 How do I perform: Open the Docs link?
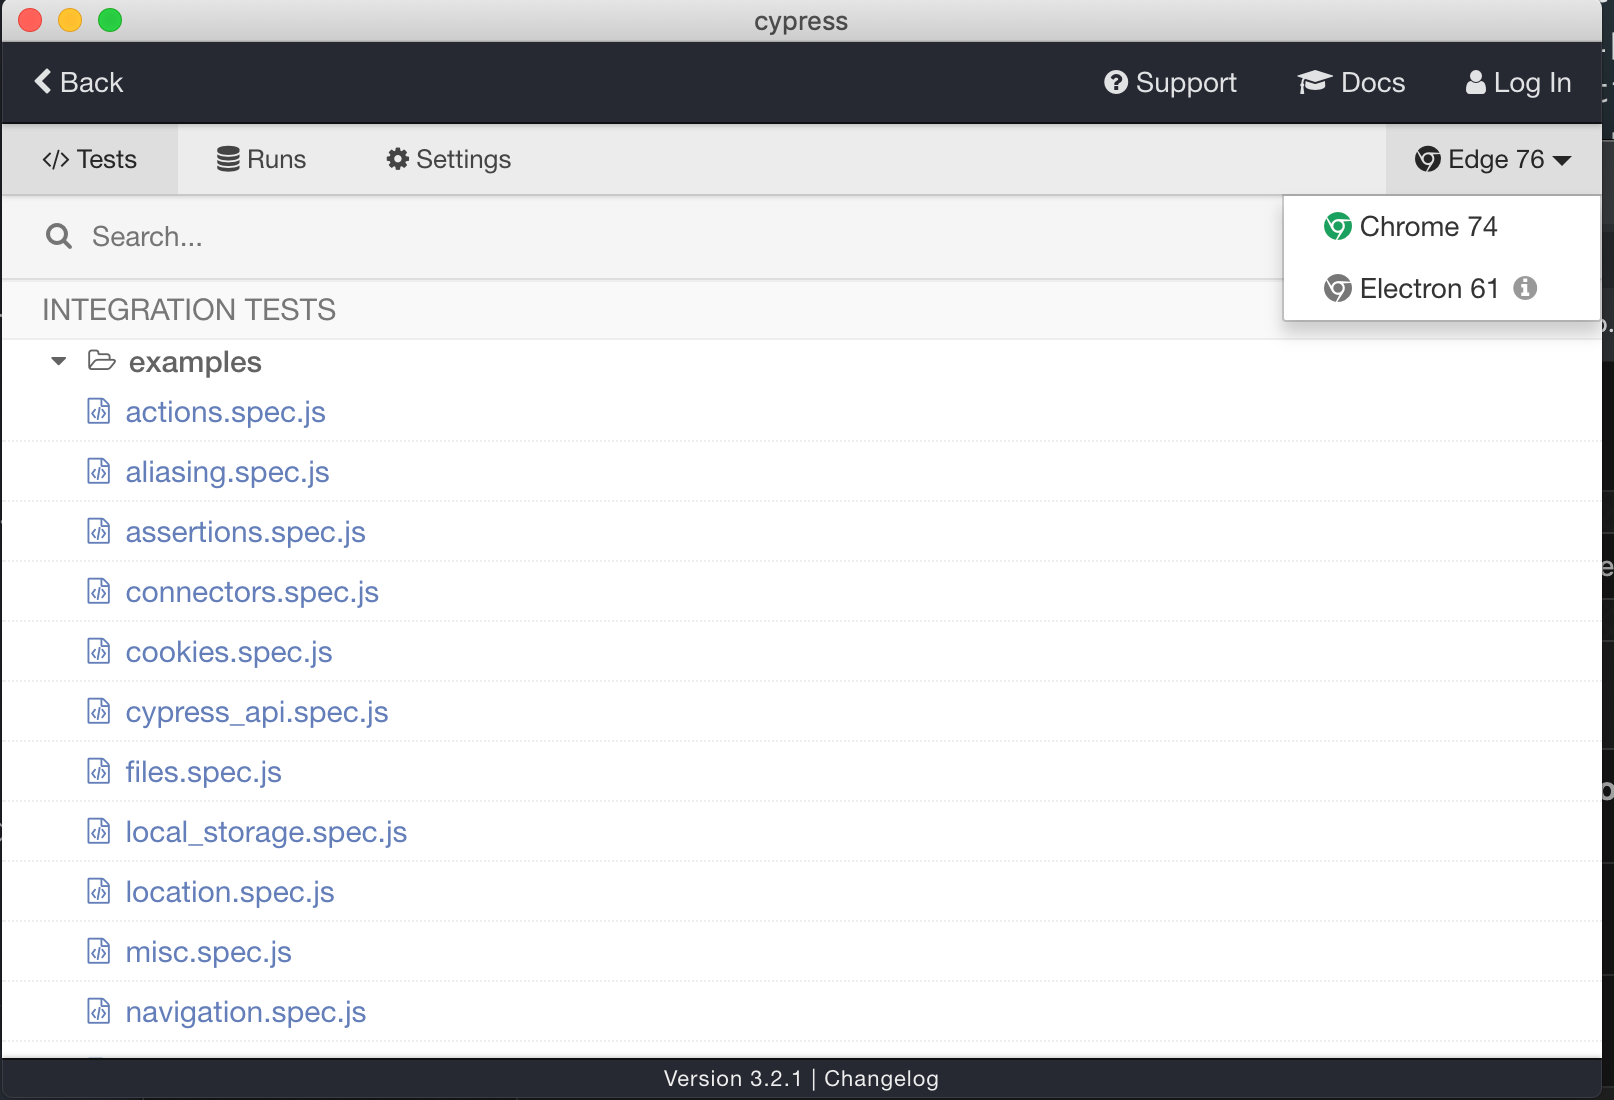1351,82
